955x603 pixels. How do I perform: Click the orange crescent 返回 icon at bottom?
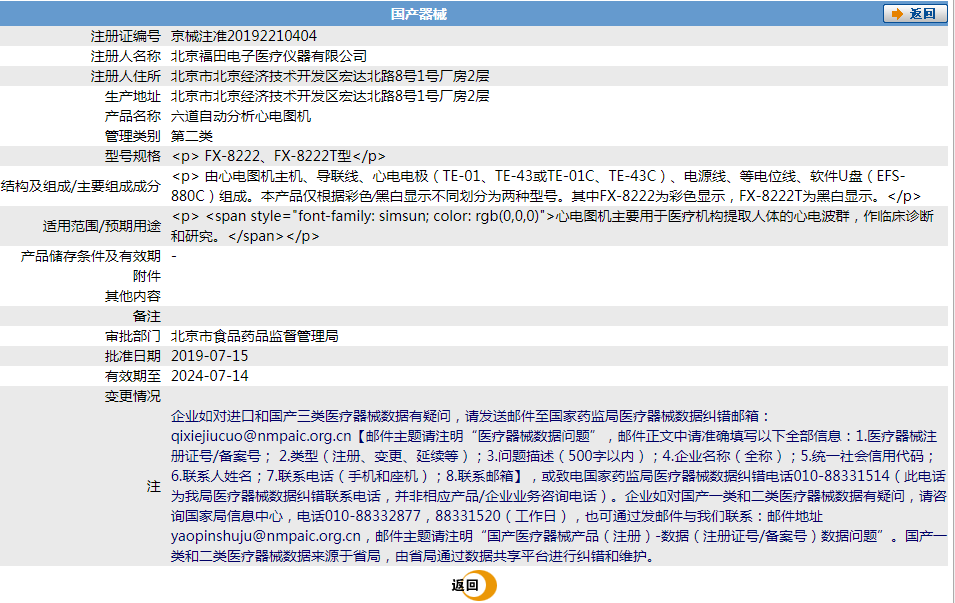pyautogui.click(x=473, y=586)
